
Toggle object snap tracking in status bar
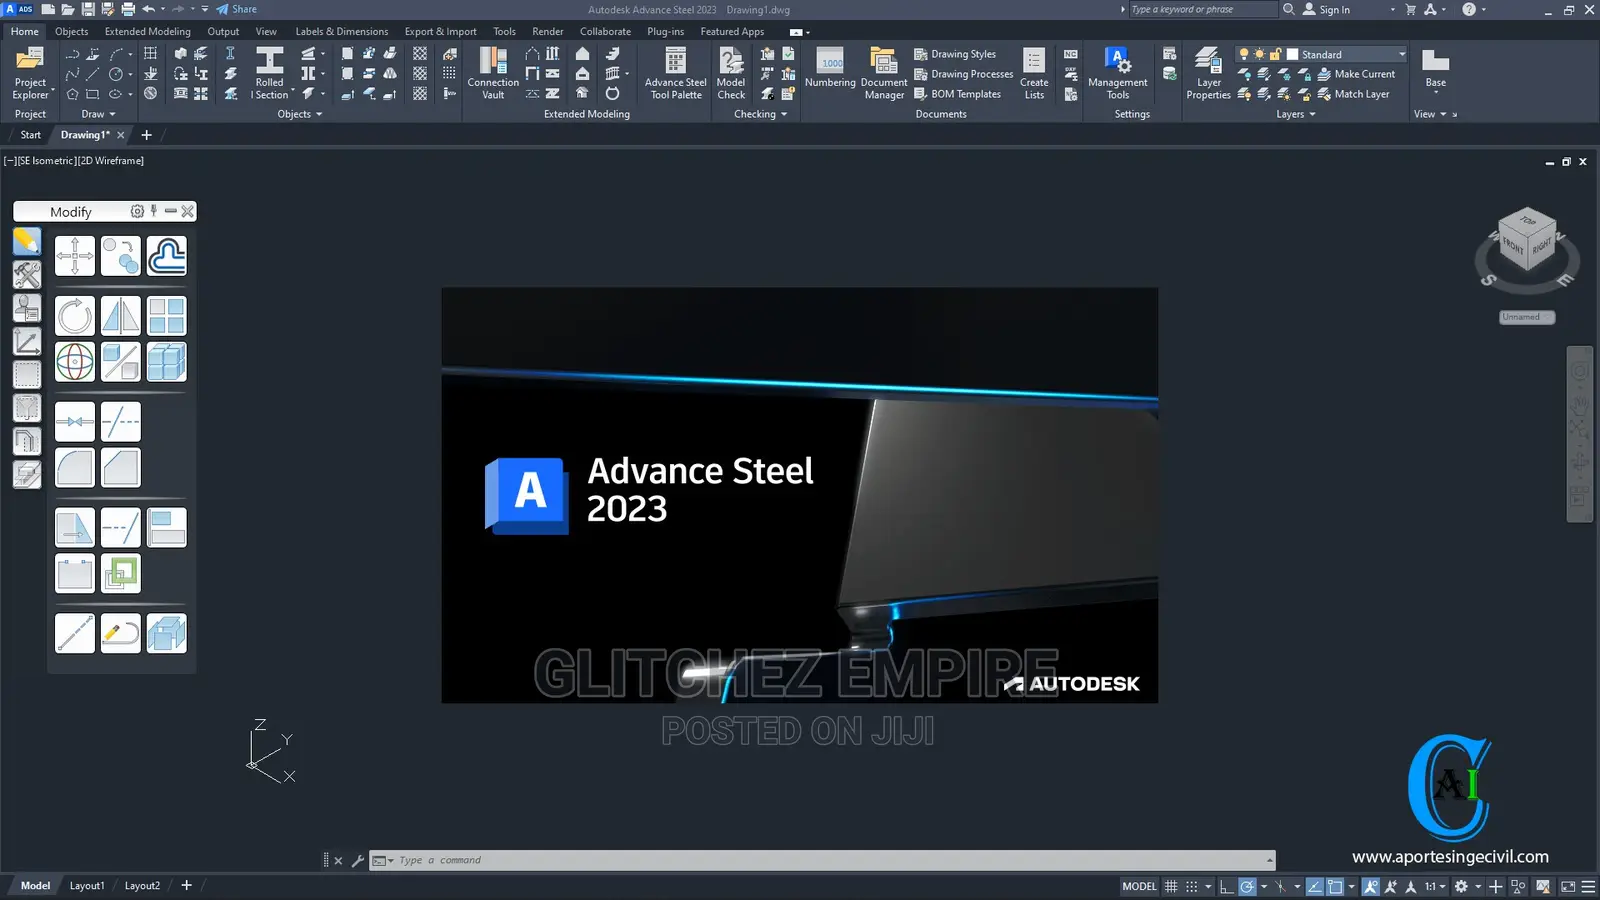coord(1315,886)
